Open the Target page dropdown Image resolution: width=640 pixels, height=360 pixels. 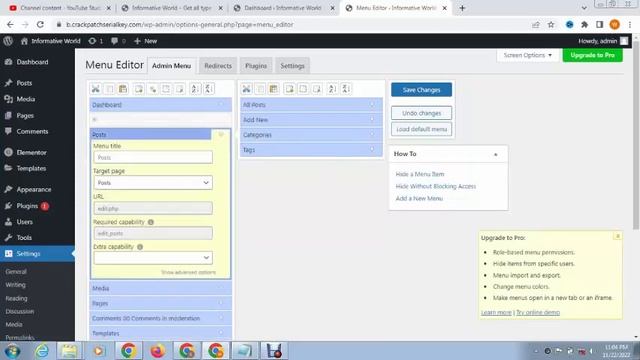pos(153,182)
